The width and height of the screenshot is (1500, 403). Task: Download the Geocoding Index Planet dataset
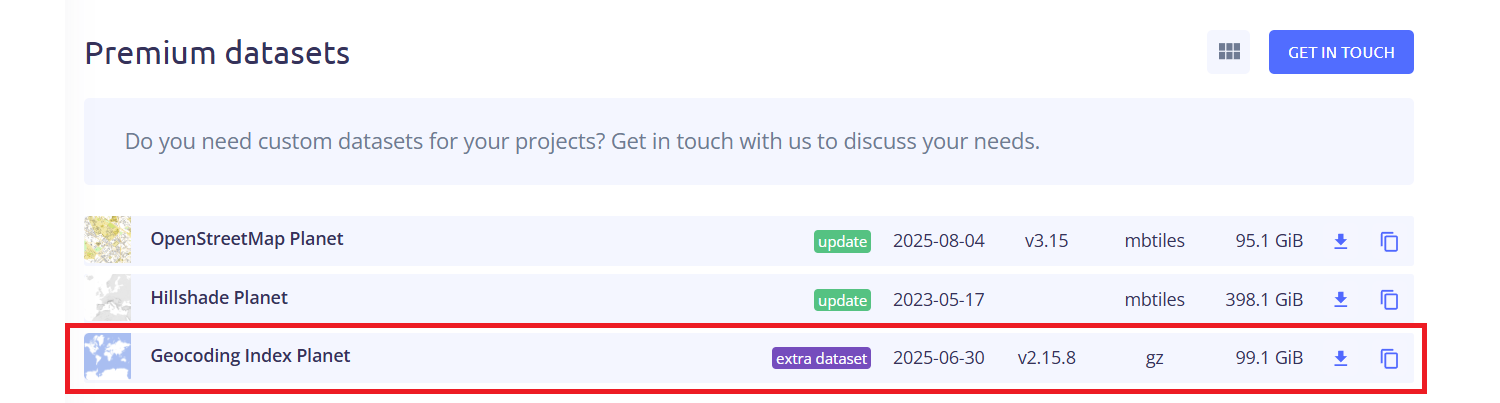(x=1341, y=358)
